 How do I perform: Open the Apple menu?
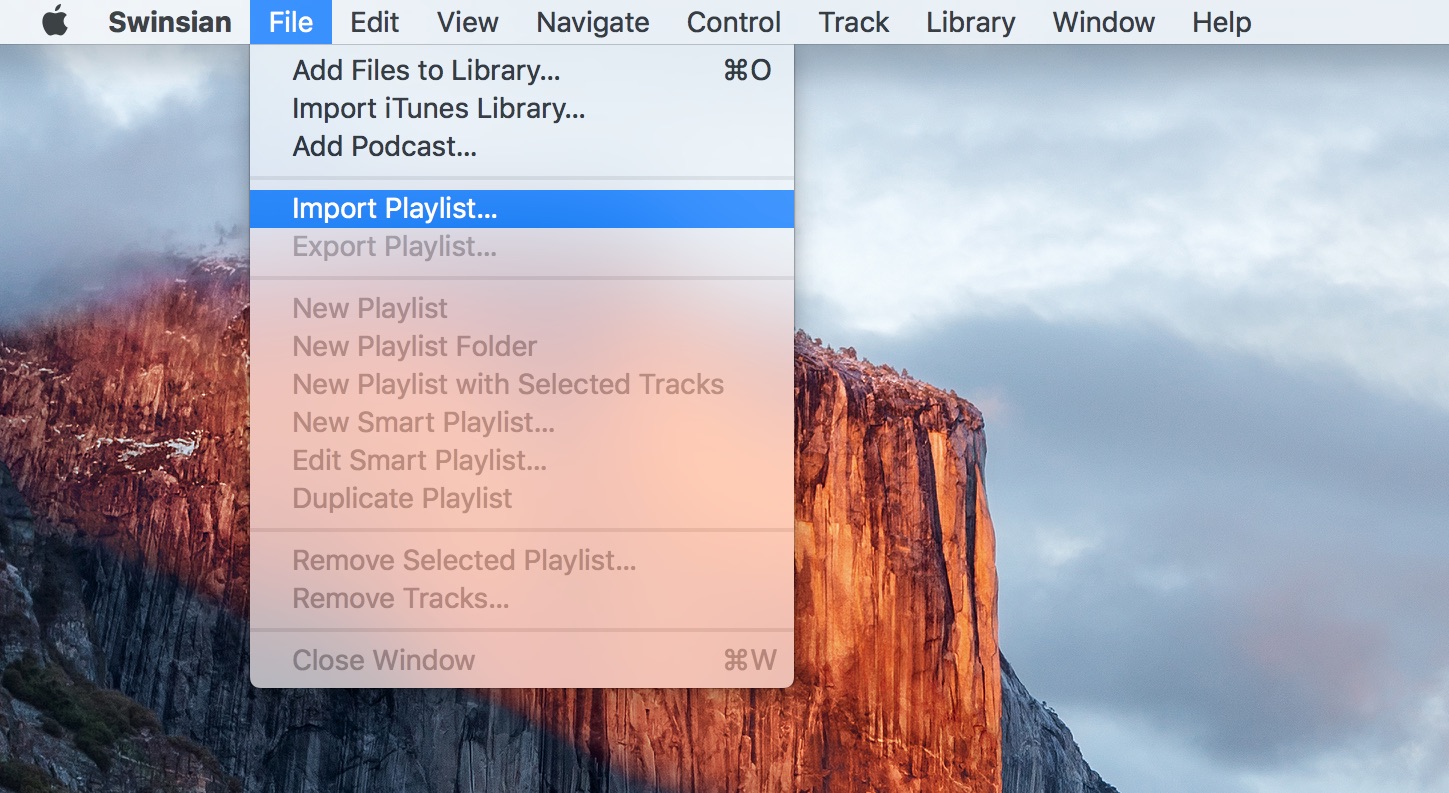[x=55, y=22]
